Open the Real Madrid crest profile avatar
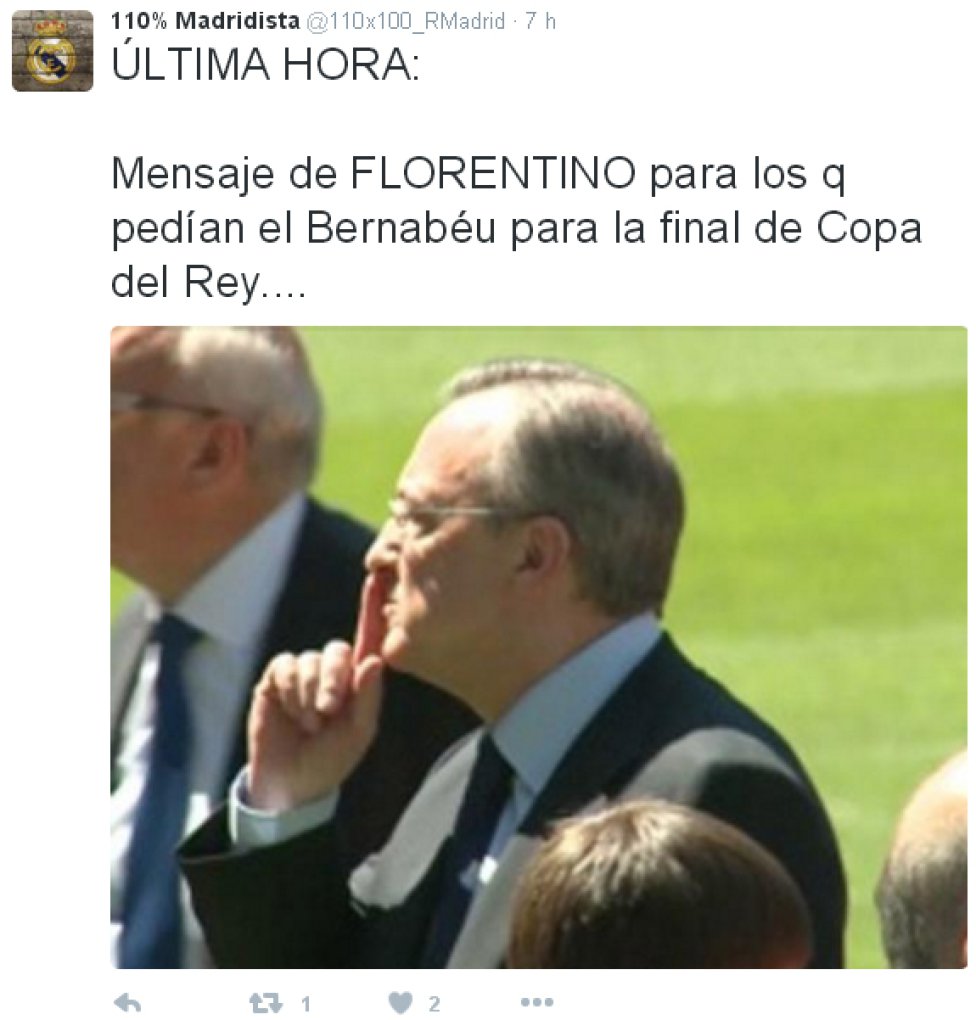 [x=52, y=51]
